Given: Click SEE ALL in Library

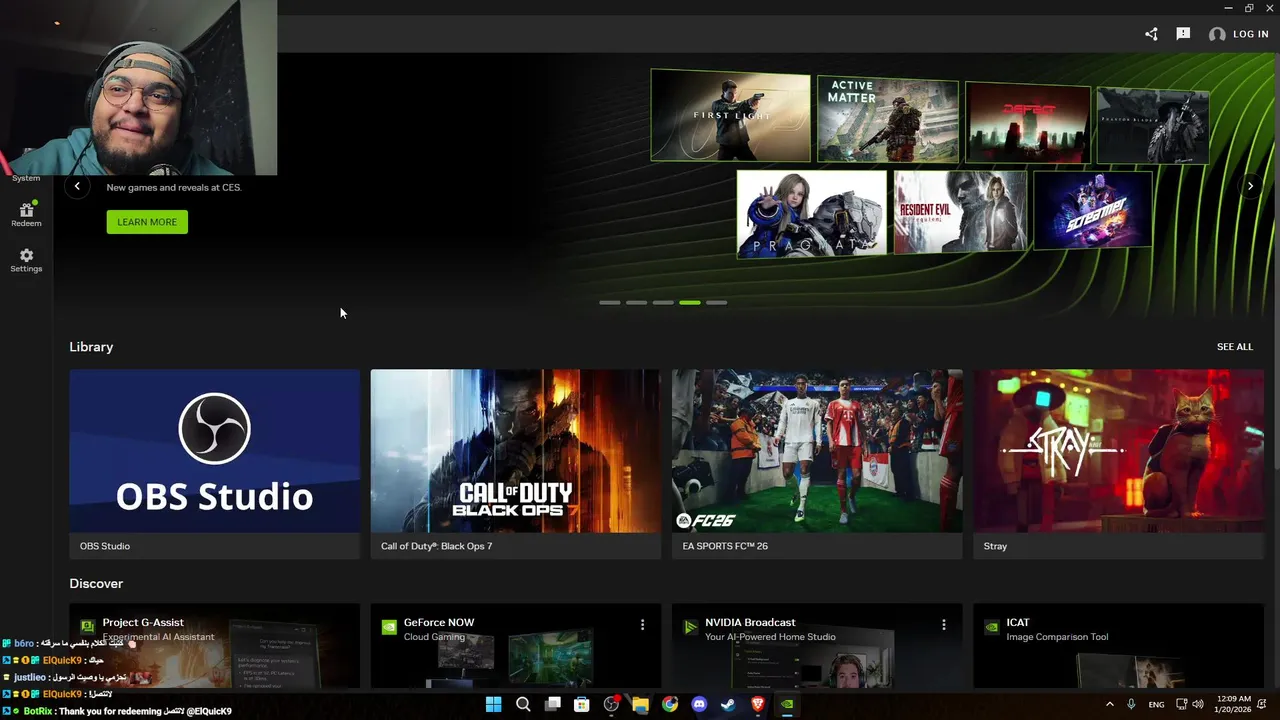Looking at the screenshot, I should (1235, 347).
